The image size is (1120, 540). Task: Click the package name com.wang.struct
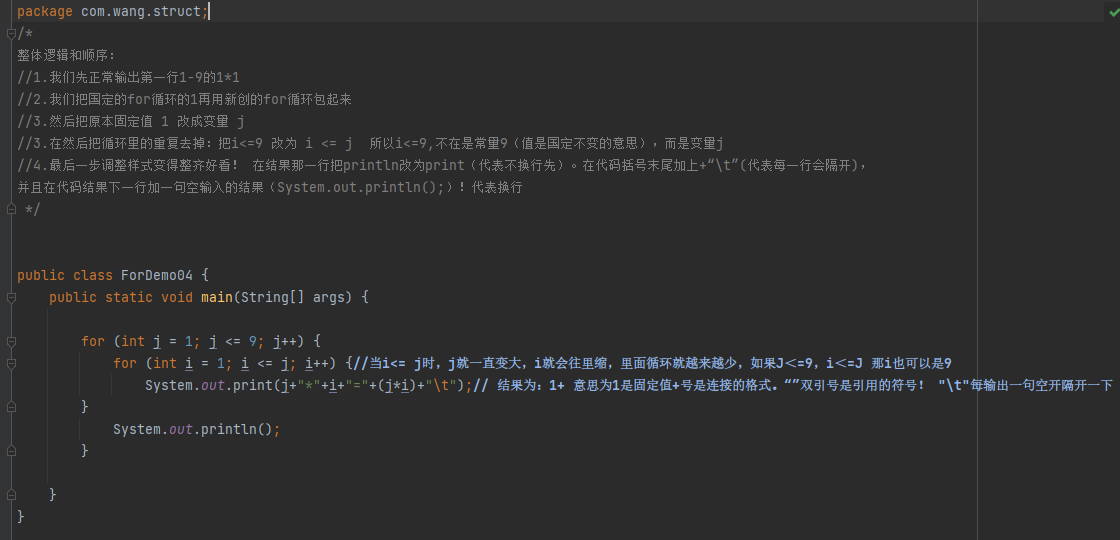[x=141, y=11]
